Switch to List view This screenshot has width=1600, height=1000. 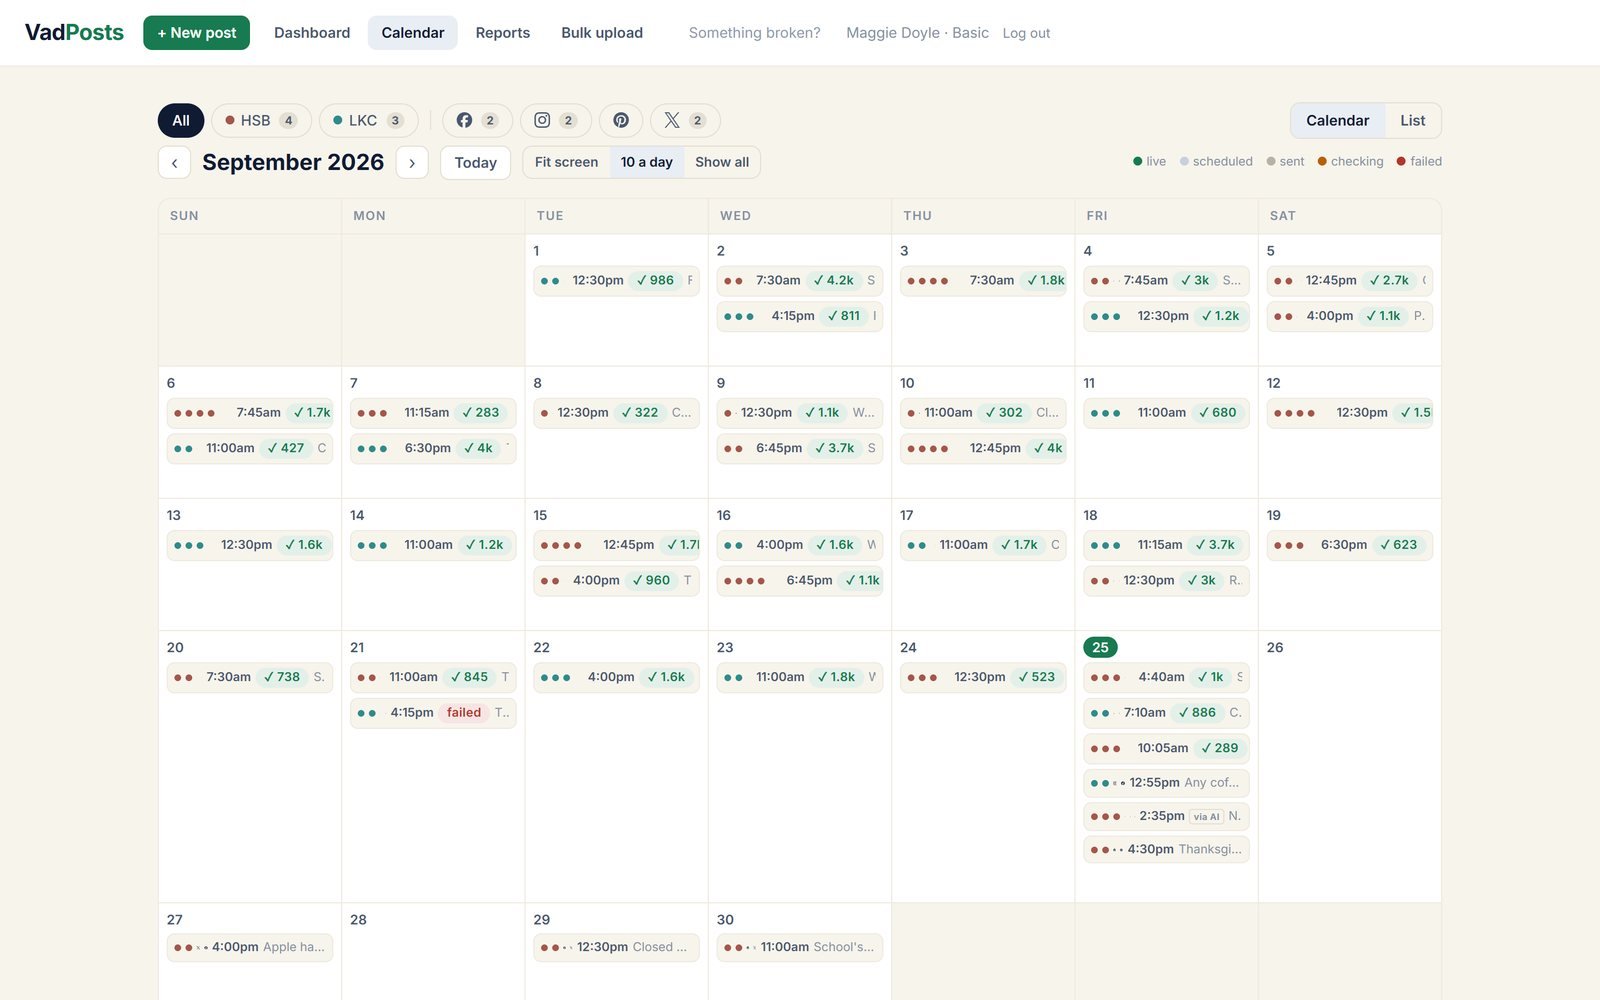tap(1413, 120)
